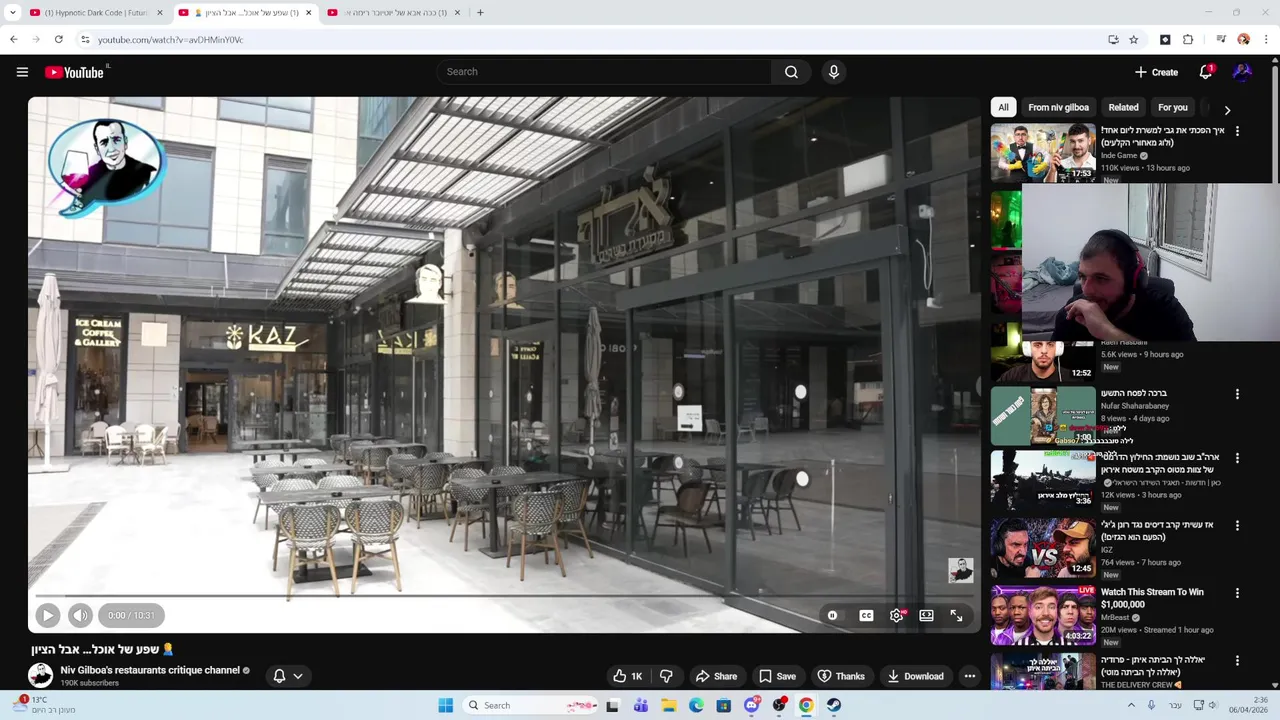Mute the video volume icon
The width and height of the screenshot is (1280, 720).
click(x=80, y=615)
